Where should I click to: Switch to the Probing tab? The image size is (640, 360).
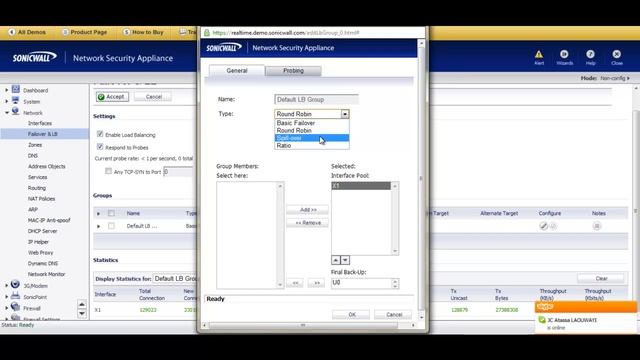293,71
